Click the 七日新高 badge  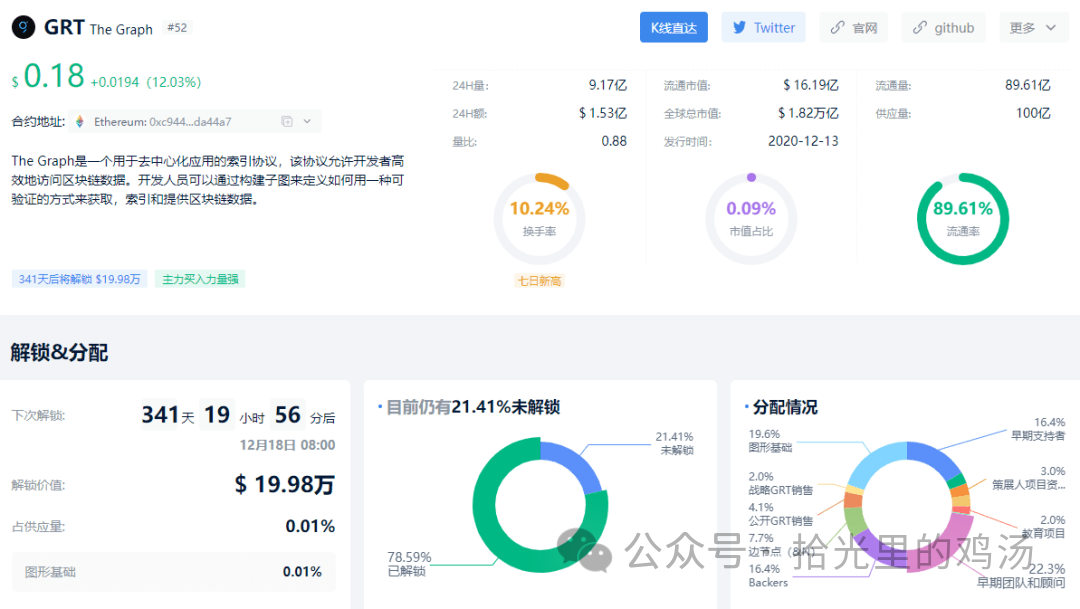point(539,281)
